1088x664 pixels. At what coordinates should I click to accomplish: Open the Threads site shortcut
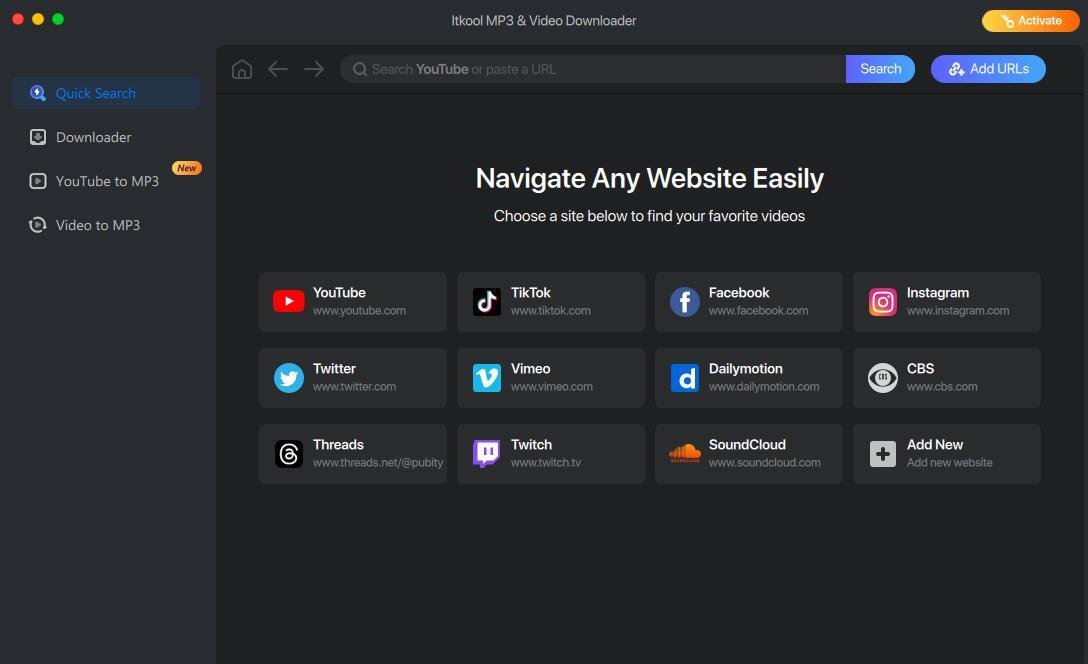pos(352,453)
